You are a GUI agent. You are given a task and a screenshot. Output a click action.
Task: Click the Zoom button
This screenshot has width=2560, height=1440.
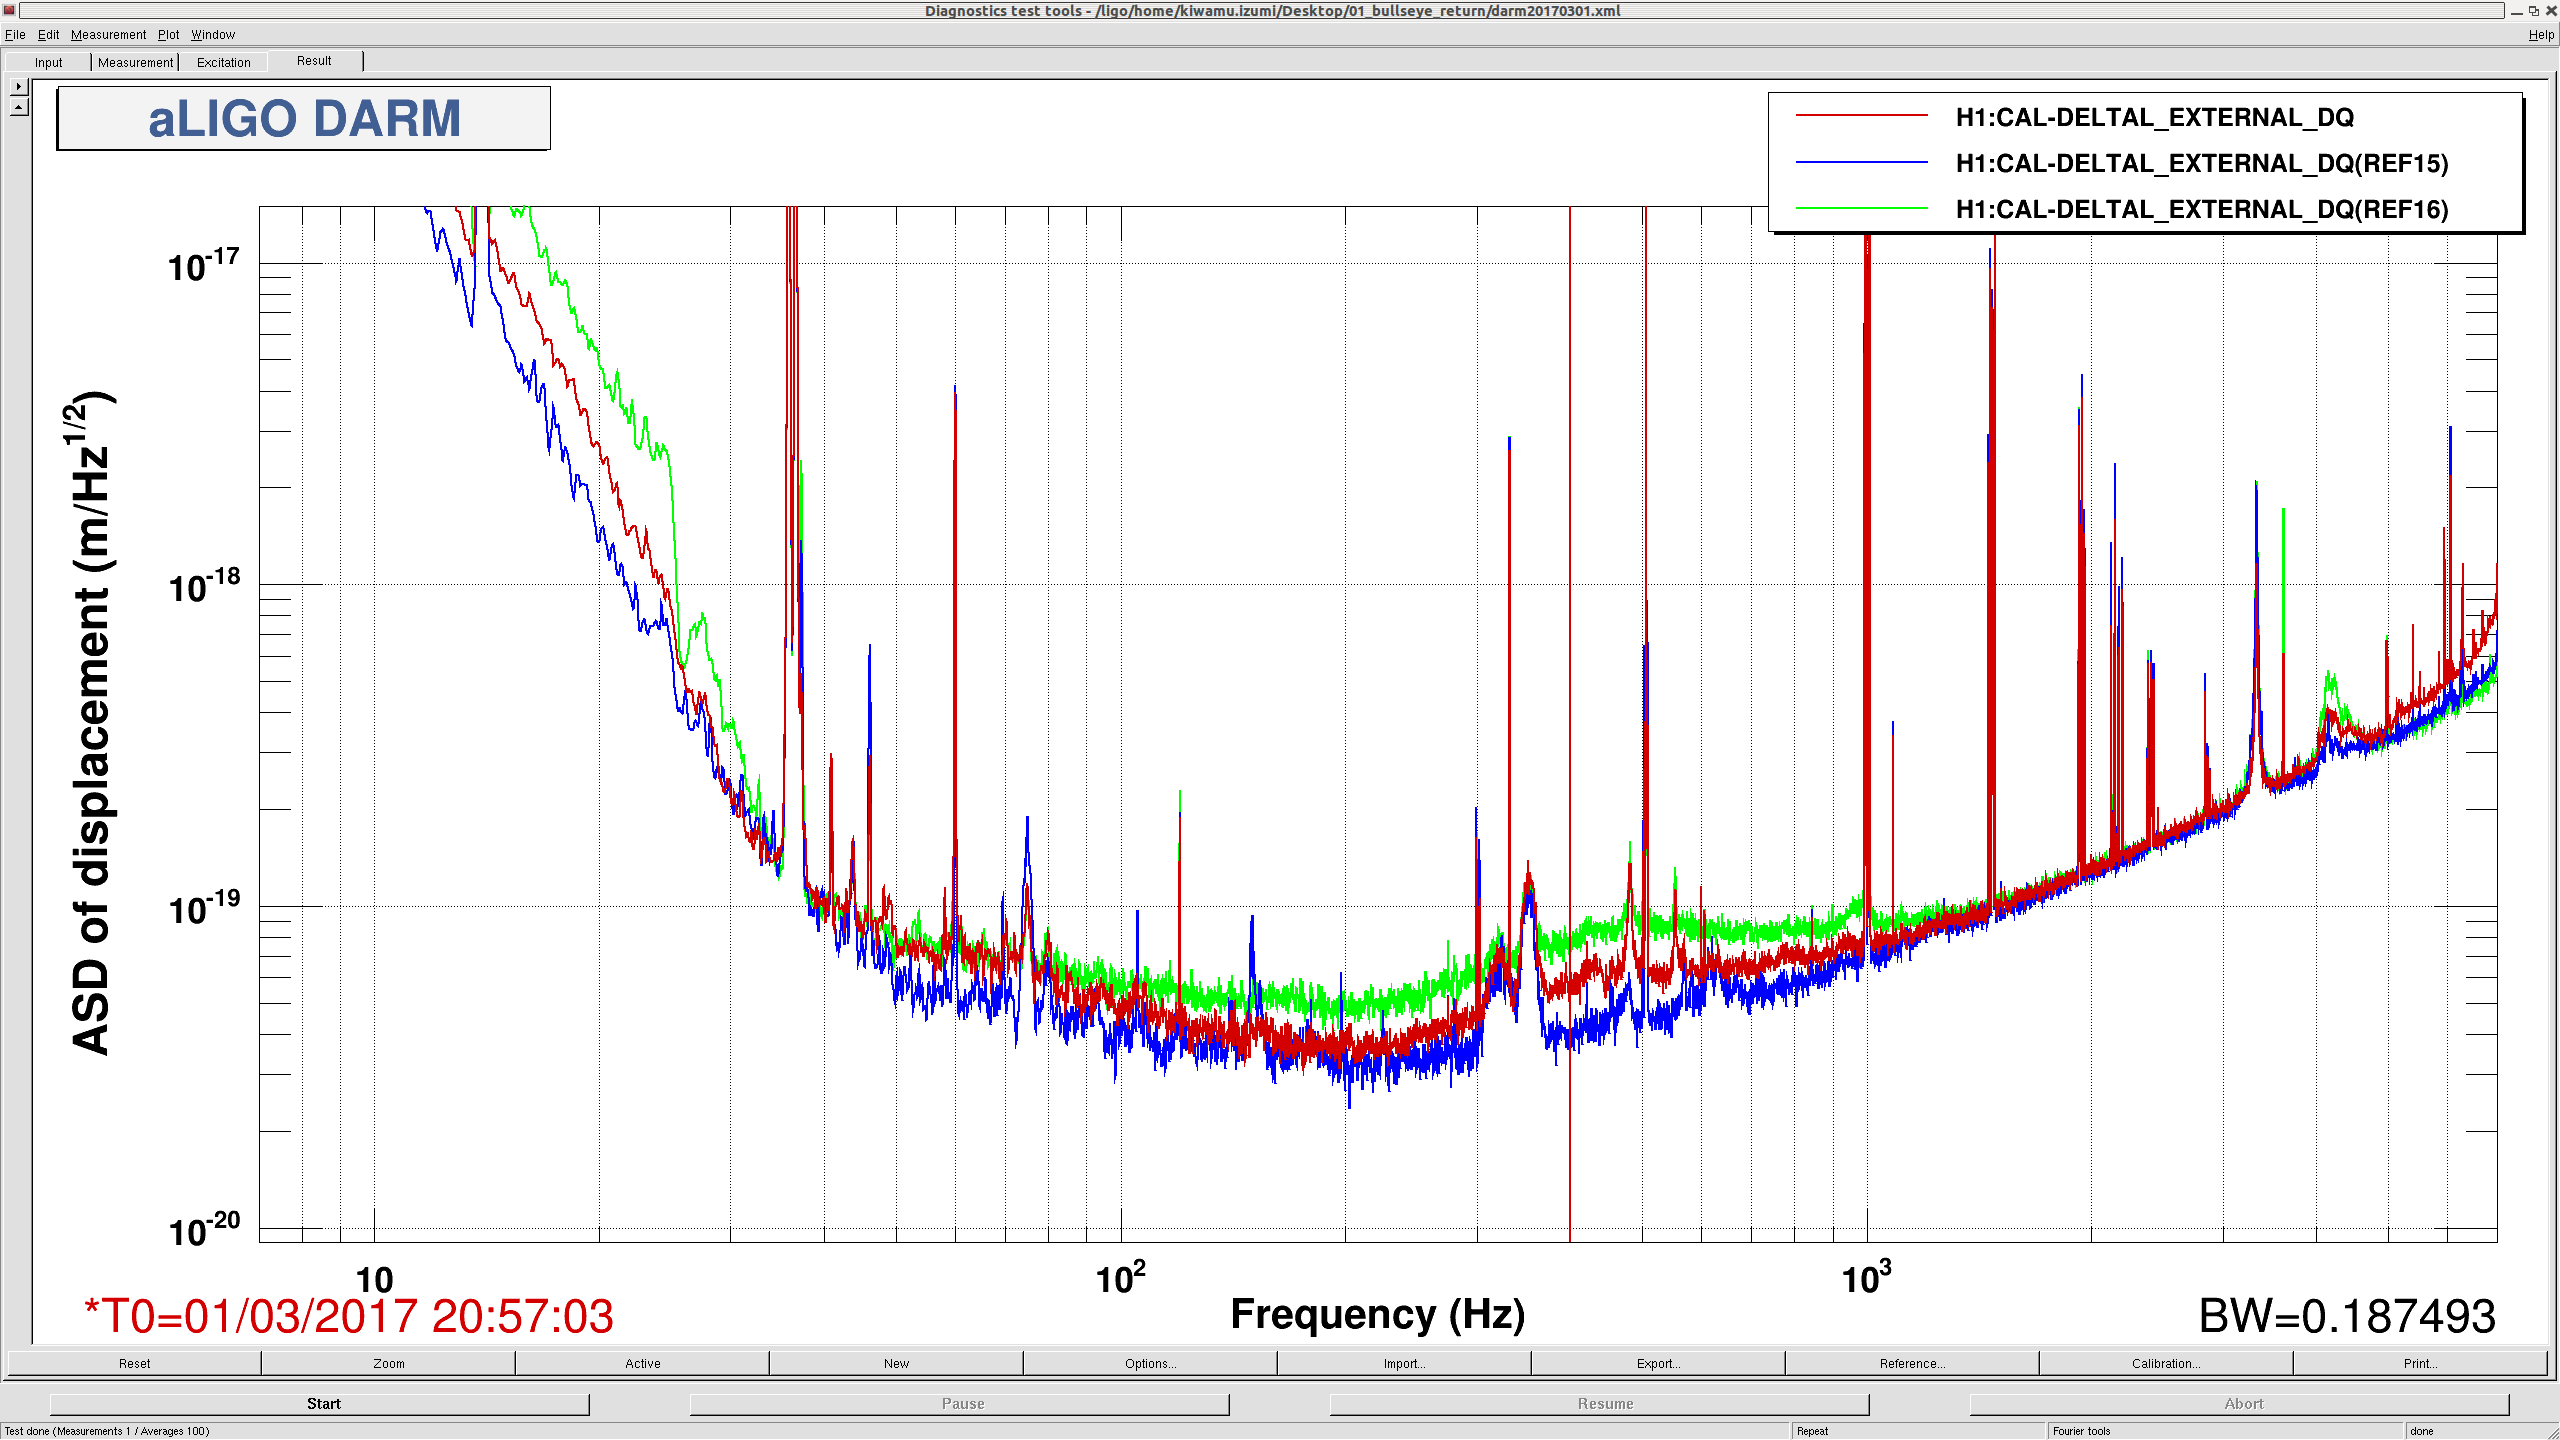(x=389, y=1363)
